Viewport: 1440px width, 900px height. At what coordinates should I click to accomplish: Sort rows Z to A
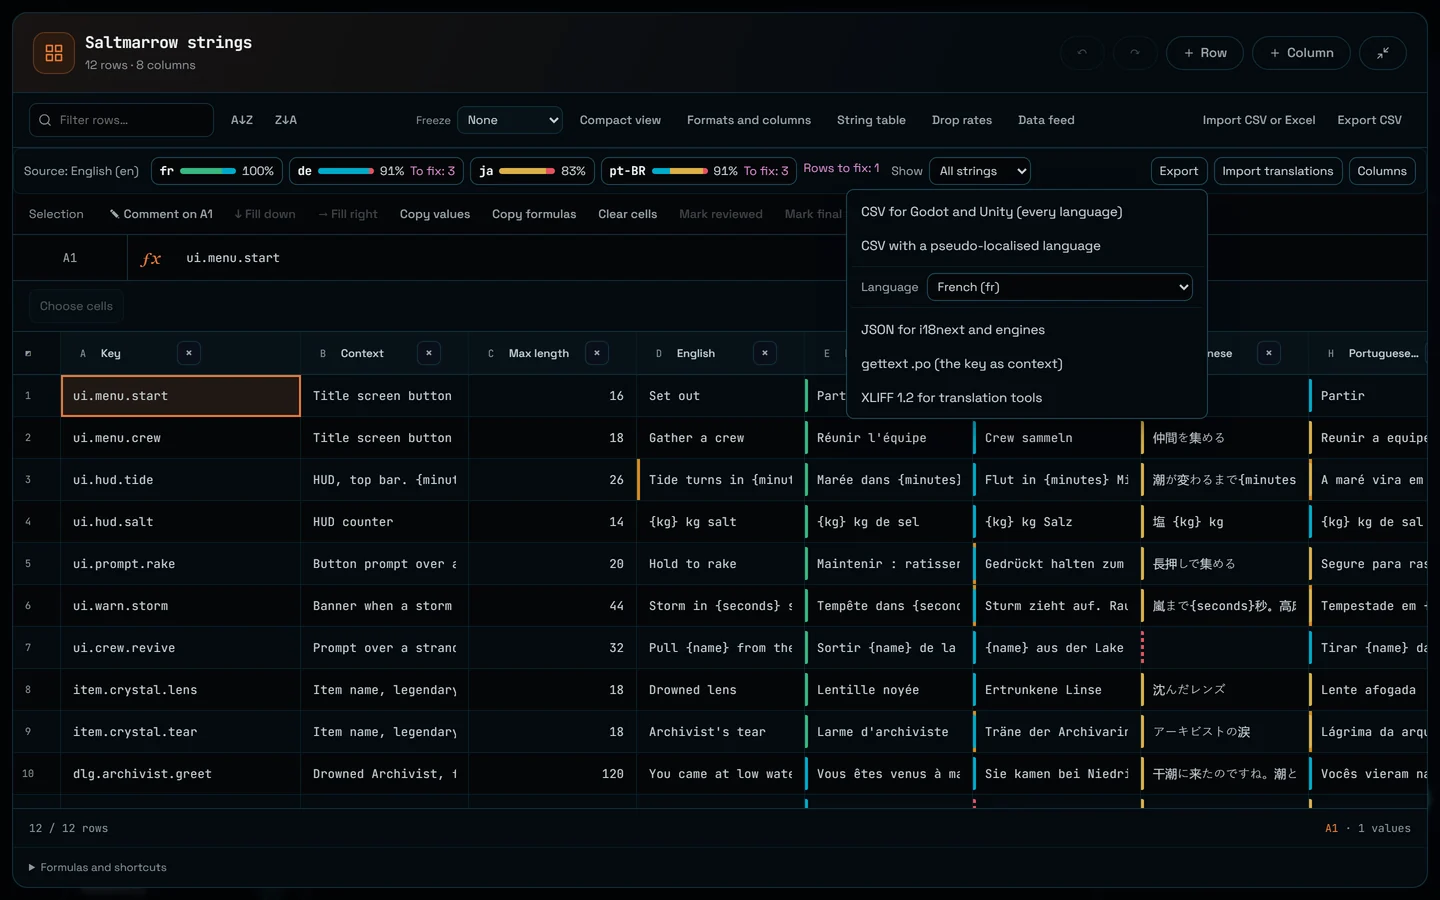pyautogui.click(x=286, y=120)
